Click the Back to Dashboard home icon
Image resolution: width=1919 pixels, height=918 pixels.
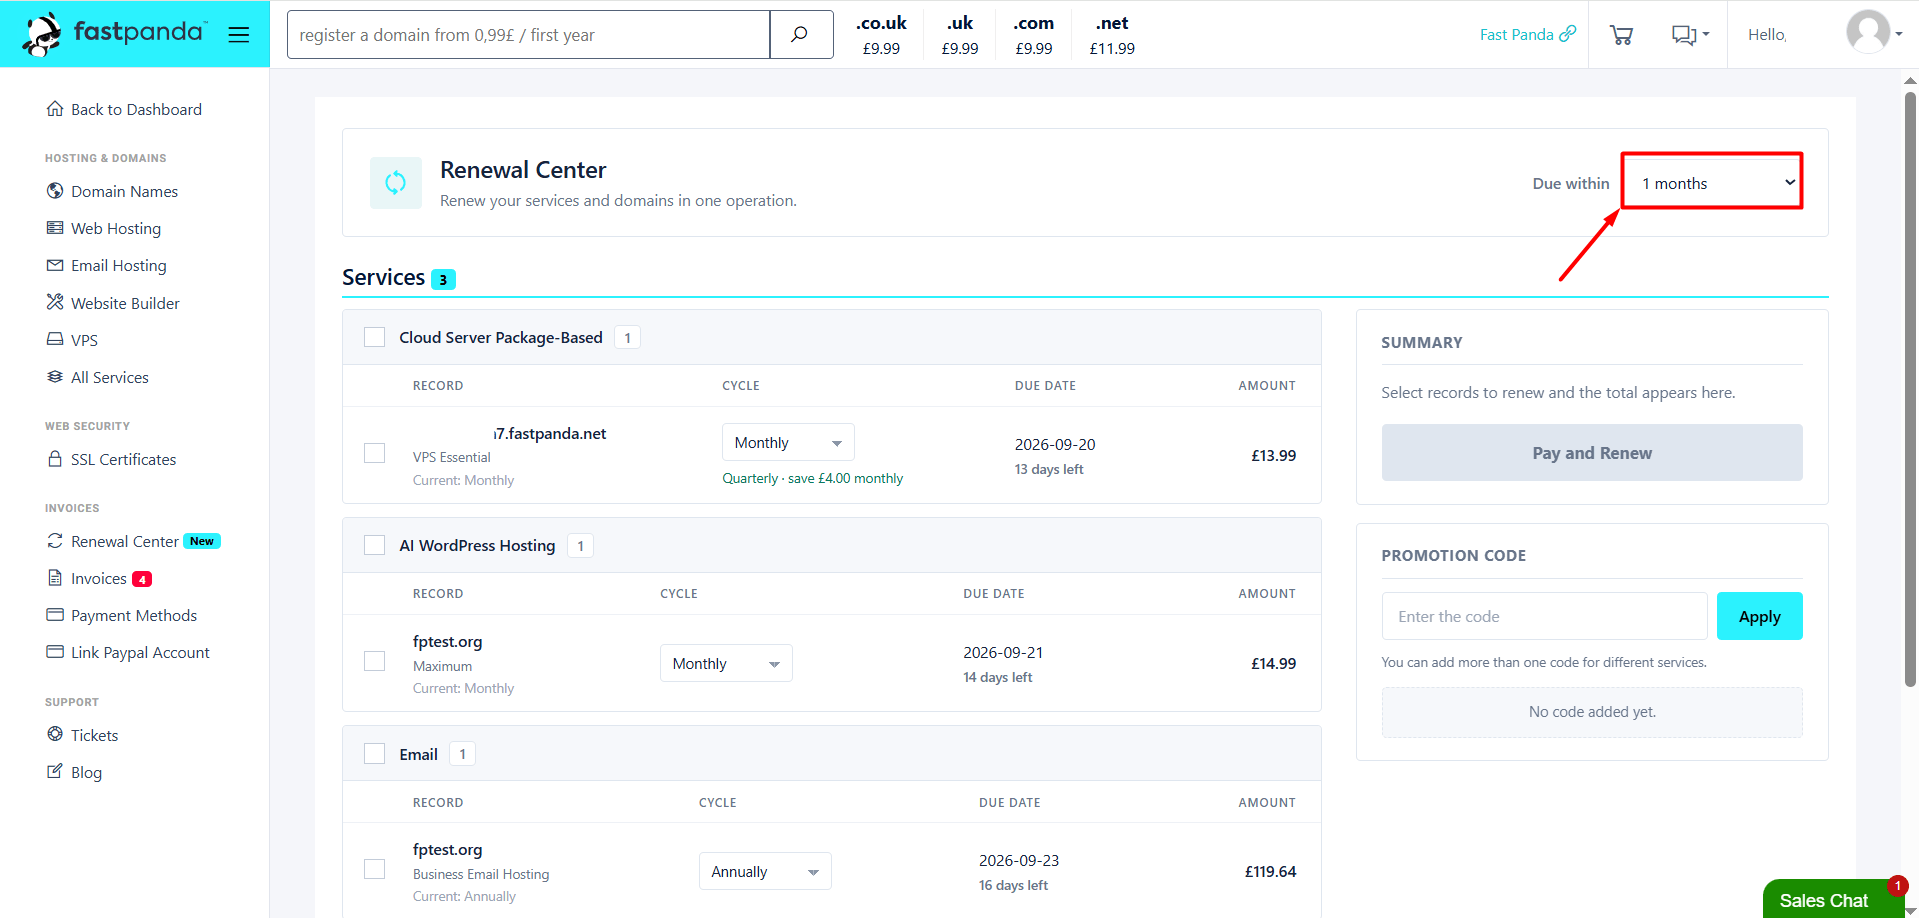pos(55,109)
